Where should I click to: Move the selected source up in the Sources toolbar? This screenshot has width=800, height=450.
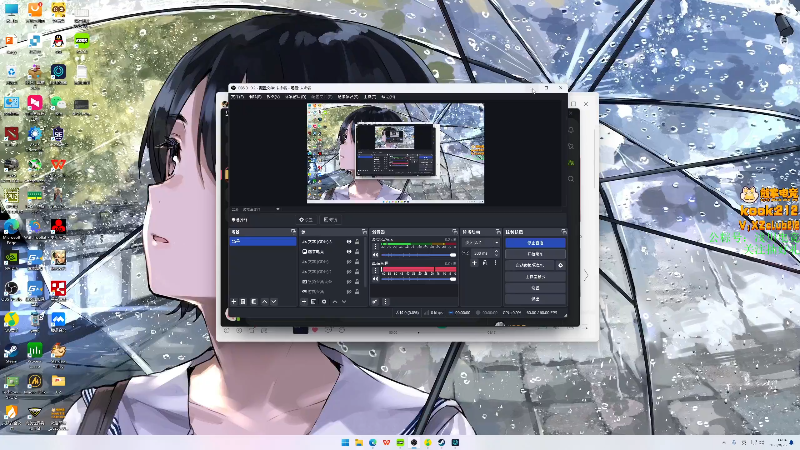coord(335,302)
